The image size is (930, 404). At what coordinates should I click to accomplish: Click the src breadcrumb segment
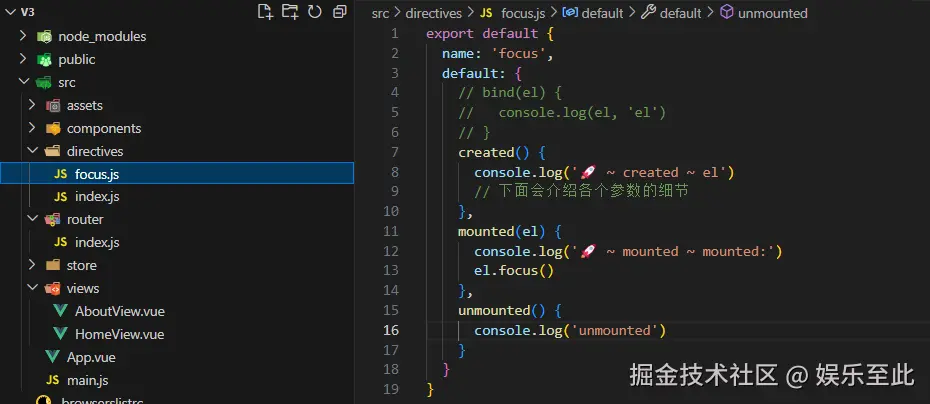pos(380,13)
